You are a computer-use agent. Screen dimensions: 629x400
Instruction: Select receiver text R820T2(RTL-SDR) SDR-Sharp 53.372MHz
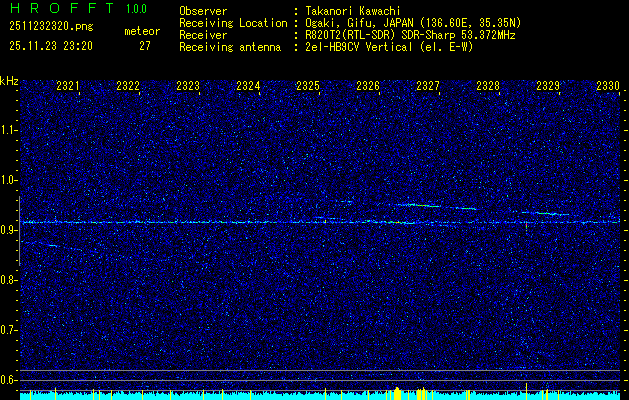click(x=410, y=35)
